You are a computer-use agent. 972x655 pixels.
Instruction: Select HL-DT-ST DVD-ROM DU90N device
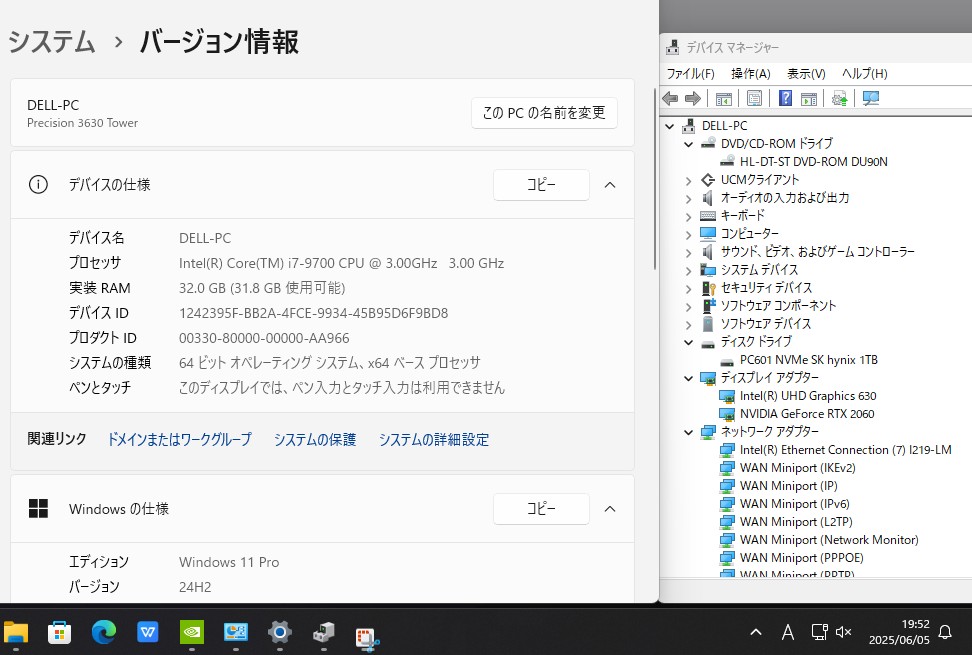813,162
